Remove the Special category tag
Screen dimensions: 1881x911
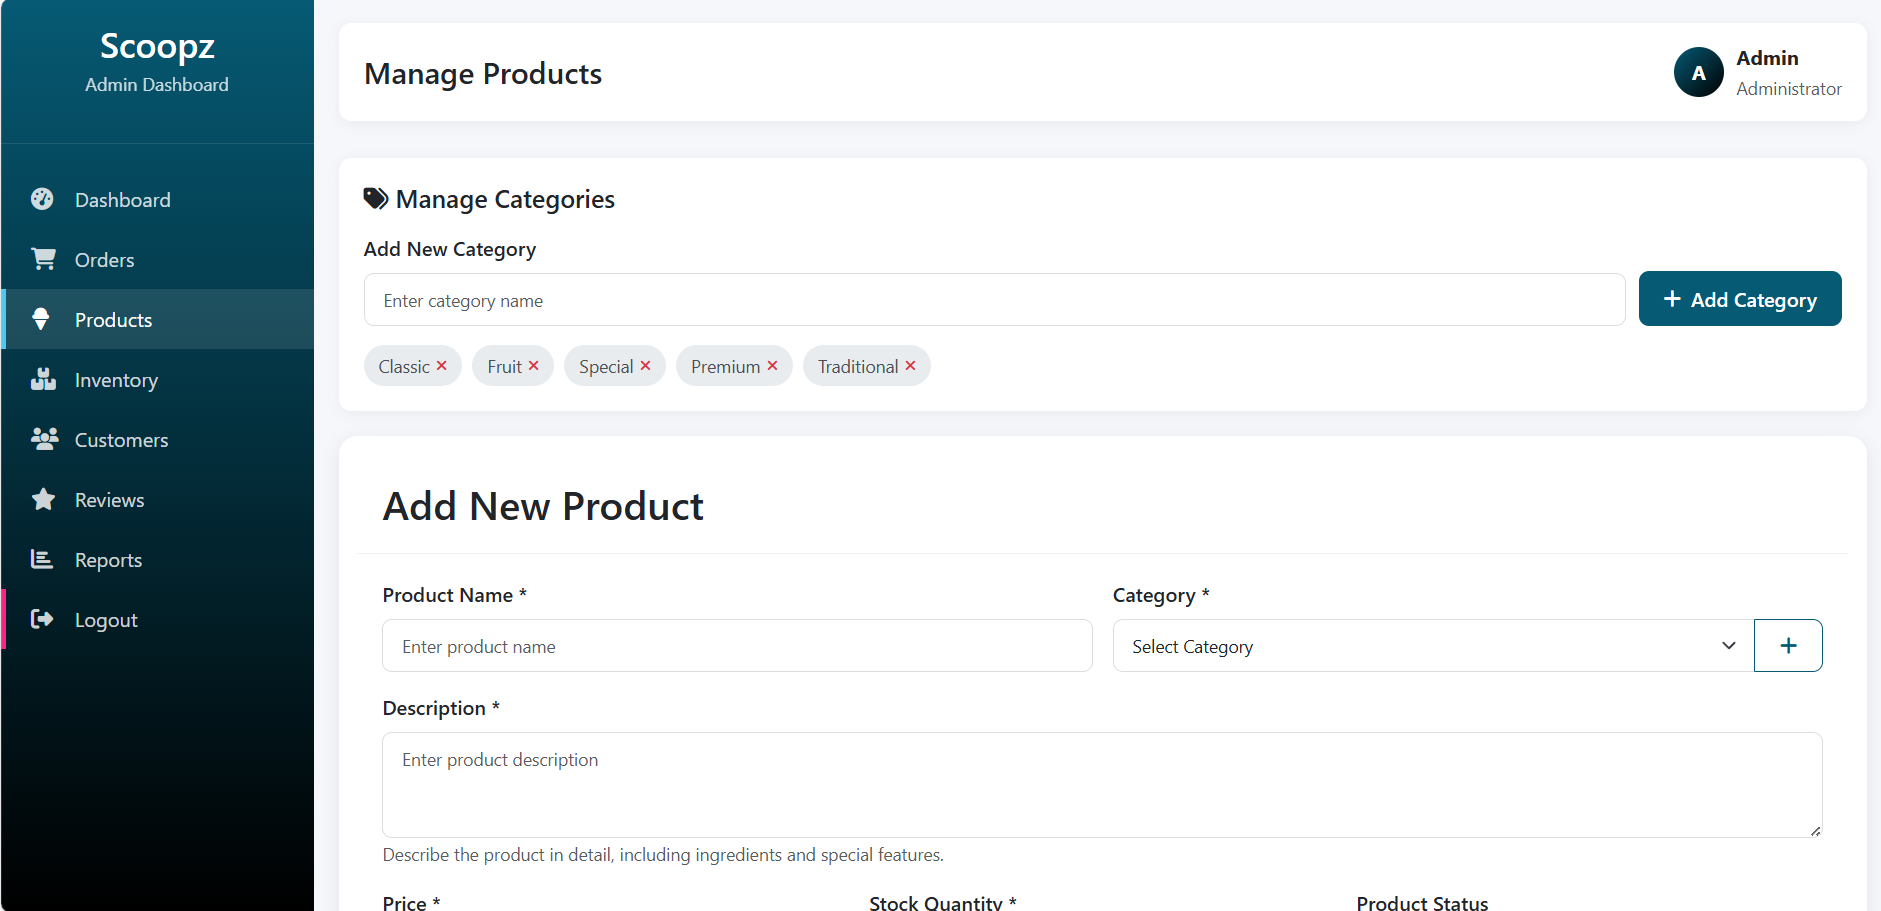646,366
